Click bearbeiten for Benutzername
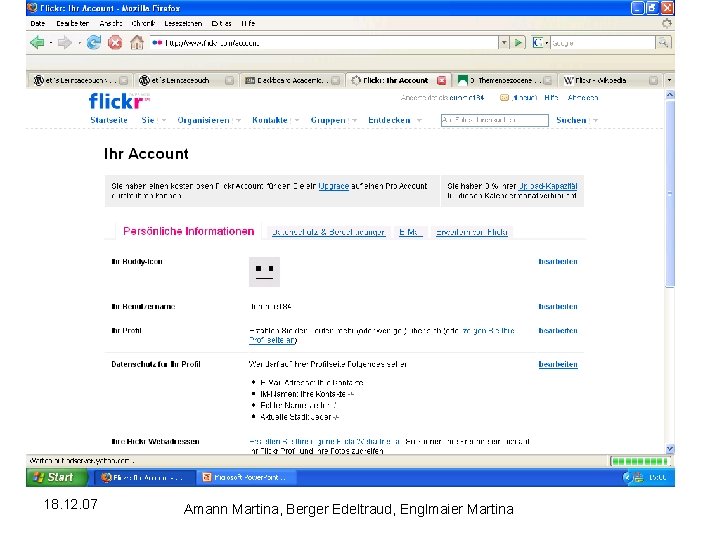 (x=558, y=306)
